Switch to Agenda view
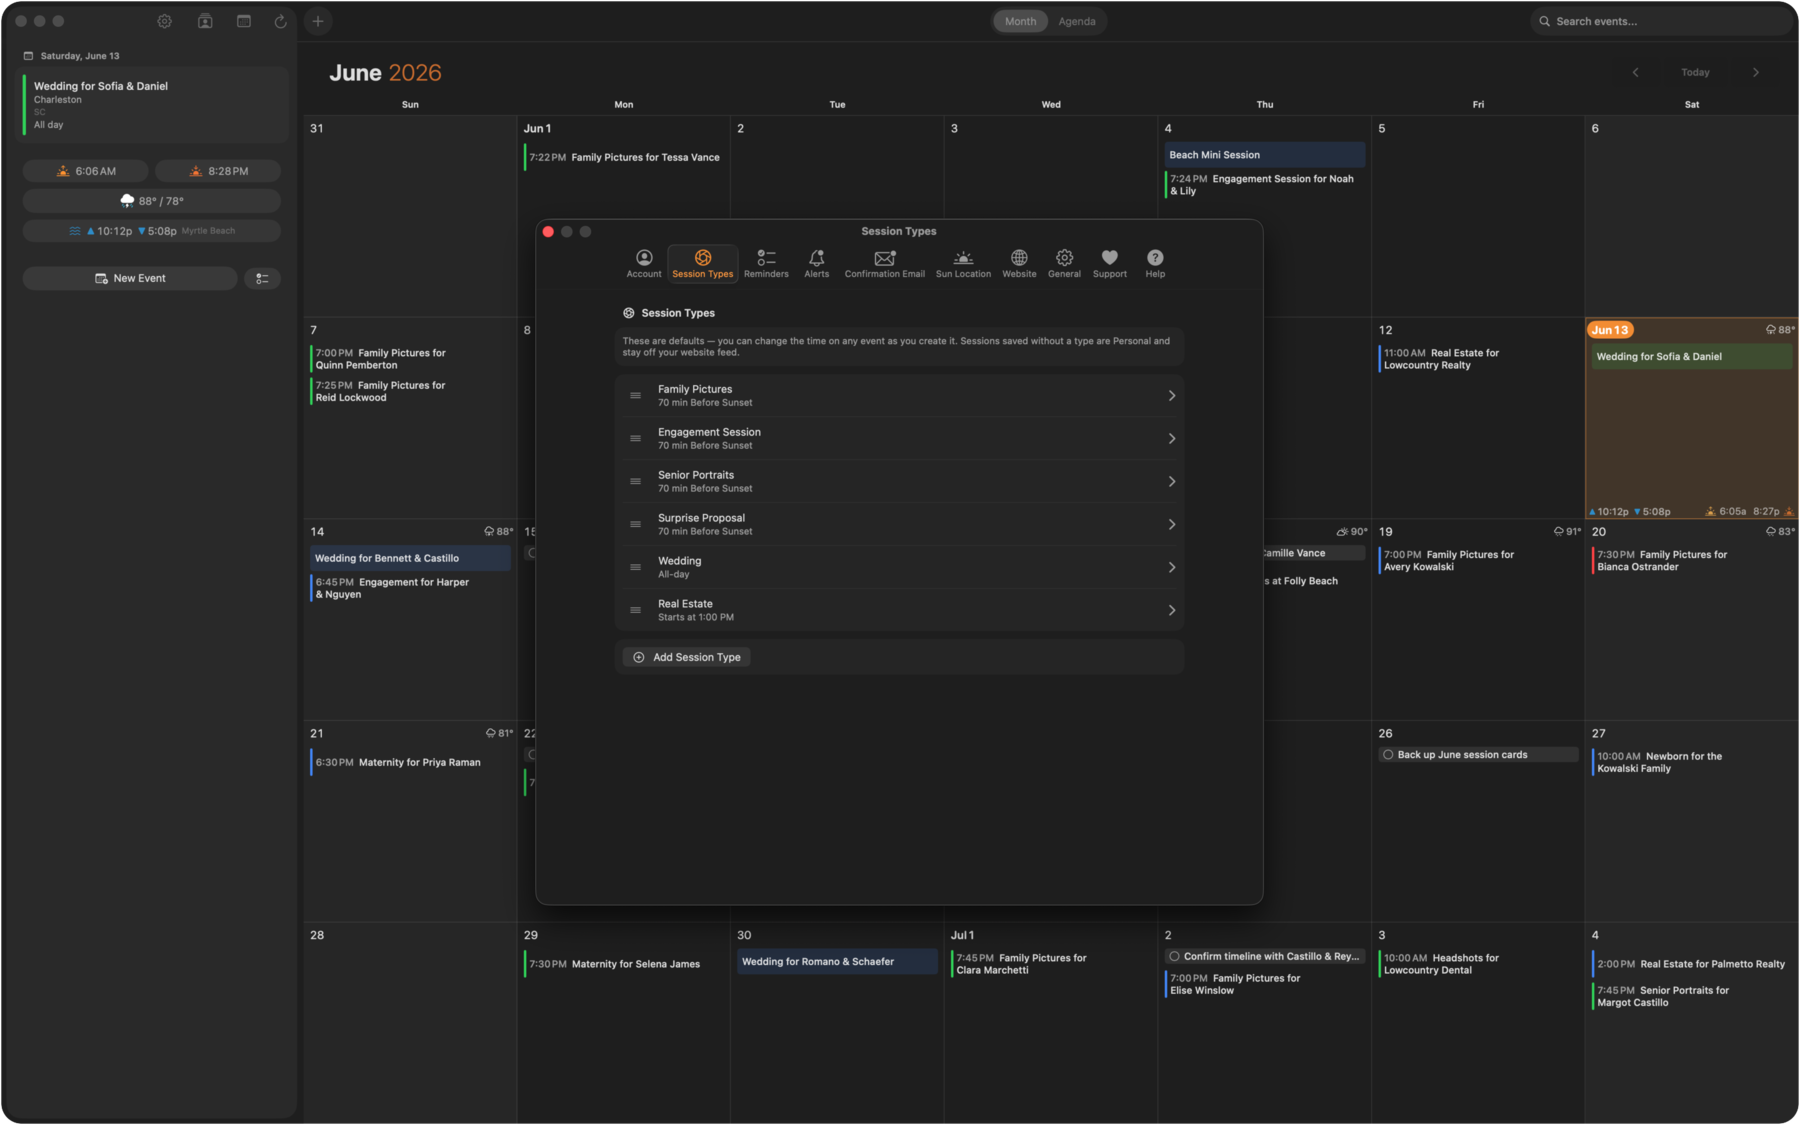This screenshot has width=1800, height=1125. coord(1076,21)
